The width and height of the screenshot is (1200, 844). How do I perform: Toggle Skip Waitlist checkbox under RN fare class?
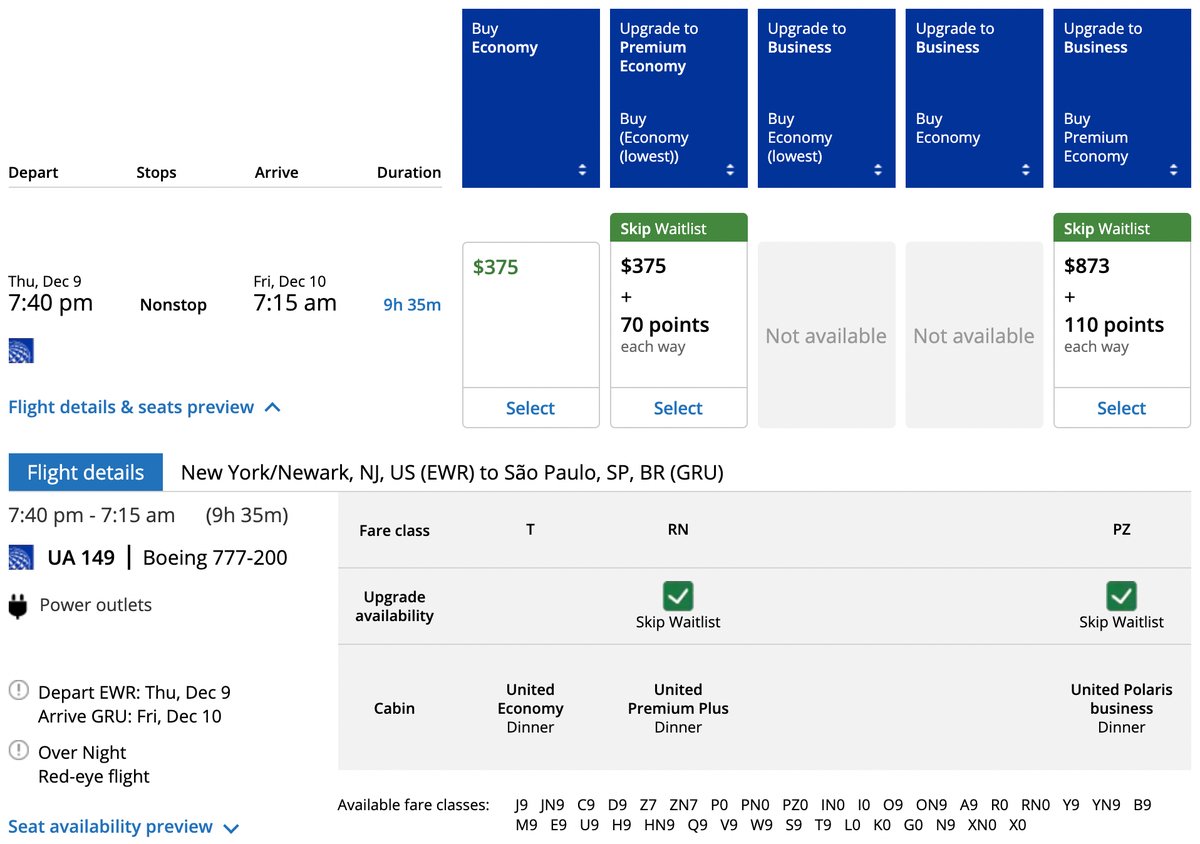678,596
